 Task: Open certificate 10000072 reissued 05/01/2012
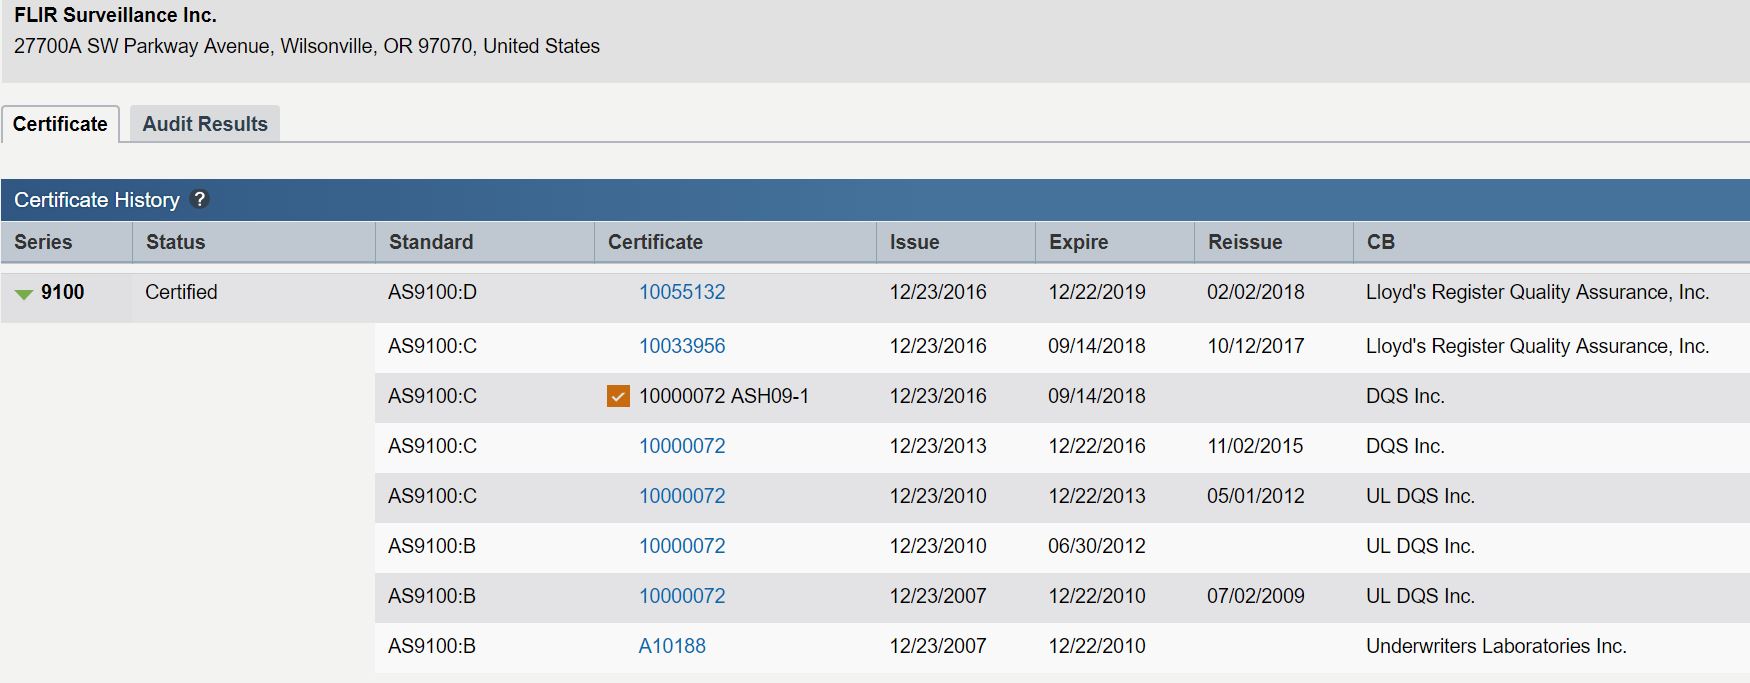coord(682,496)
